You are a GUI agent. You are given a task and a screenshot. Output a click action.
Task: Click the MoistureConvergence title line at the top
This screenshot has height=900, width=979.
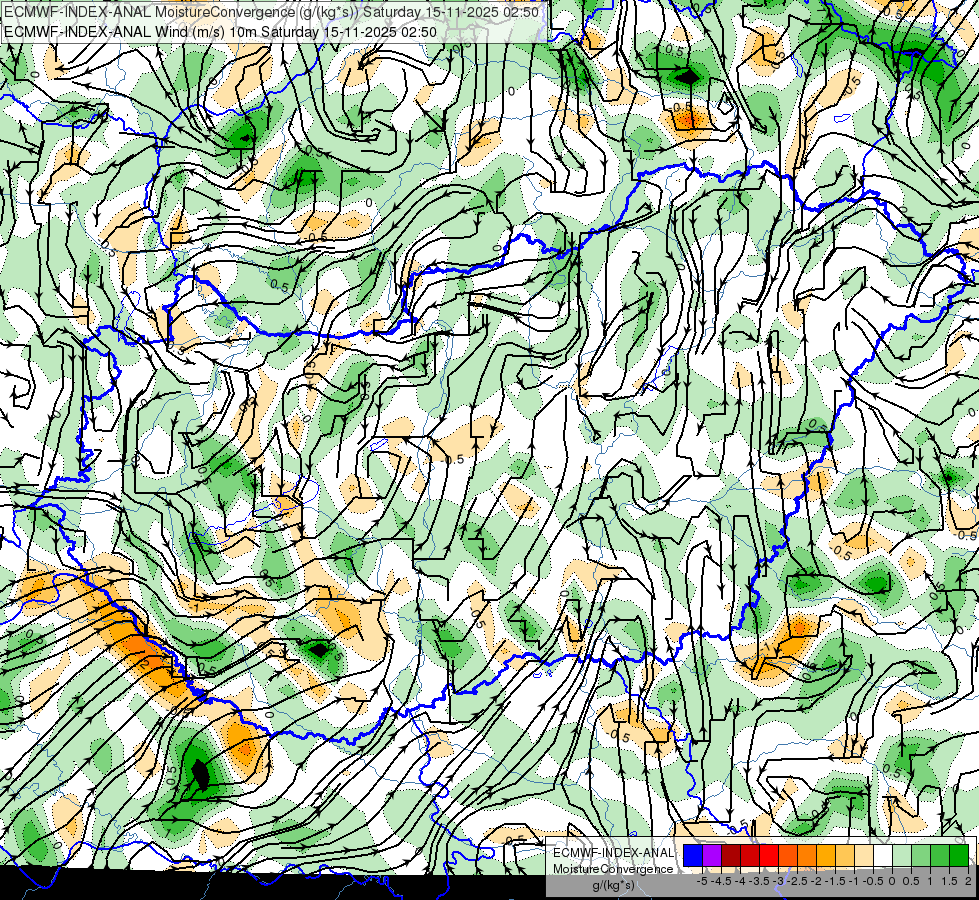(x=272, y=11)
